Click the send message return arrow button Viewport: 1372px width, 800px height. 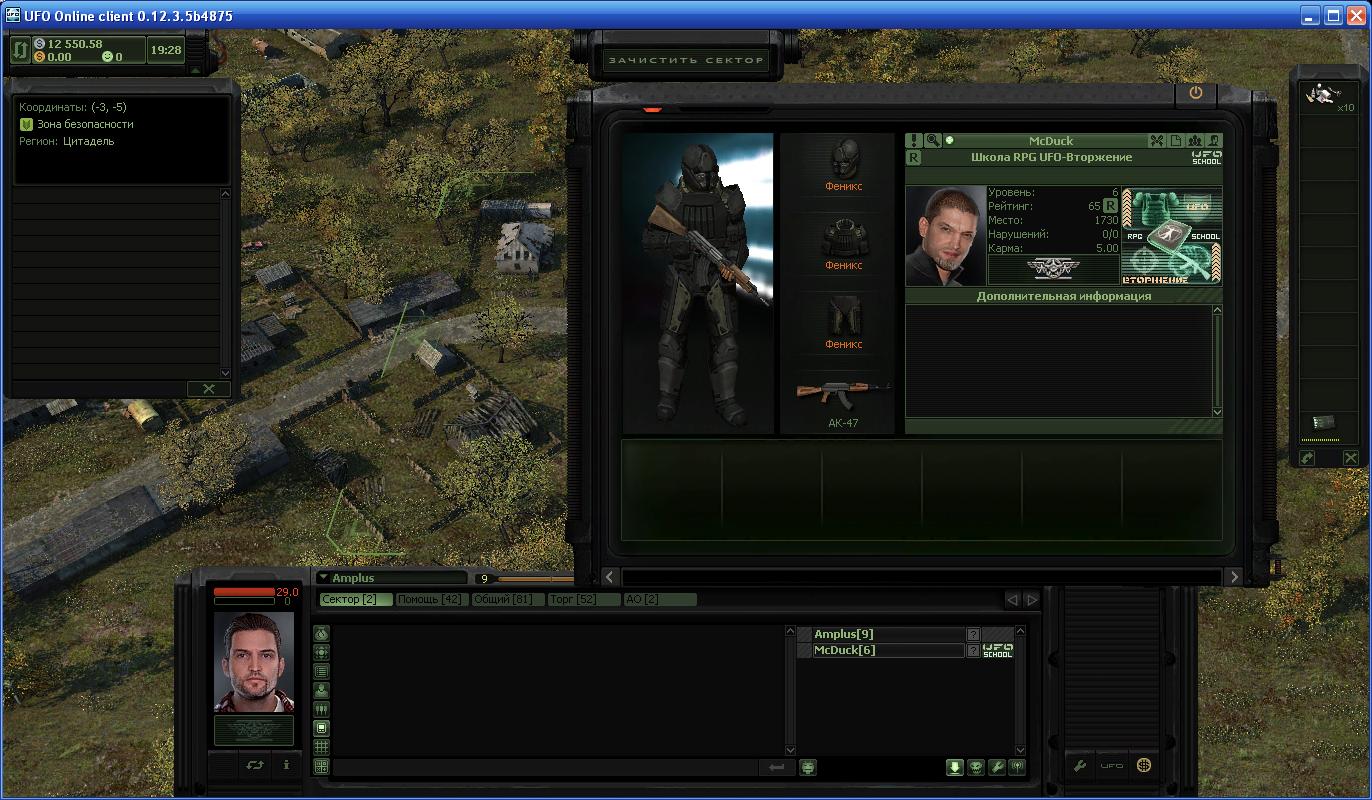(x=776, y=767)
